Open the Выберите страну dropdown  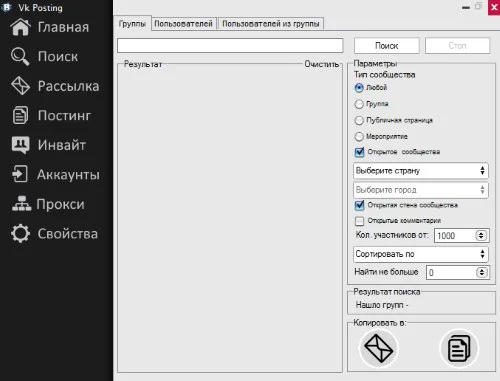421,171
